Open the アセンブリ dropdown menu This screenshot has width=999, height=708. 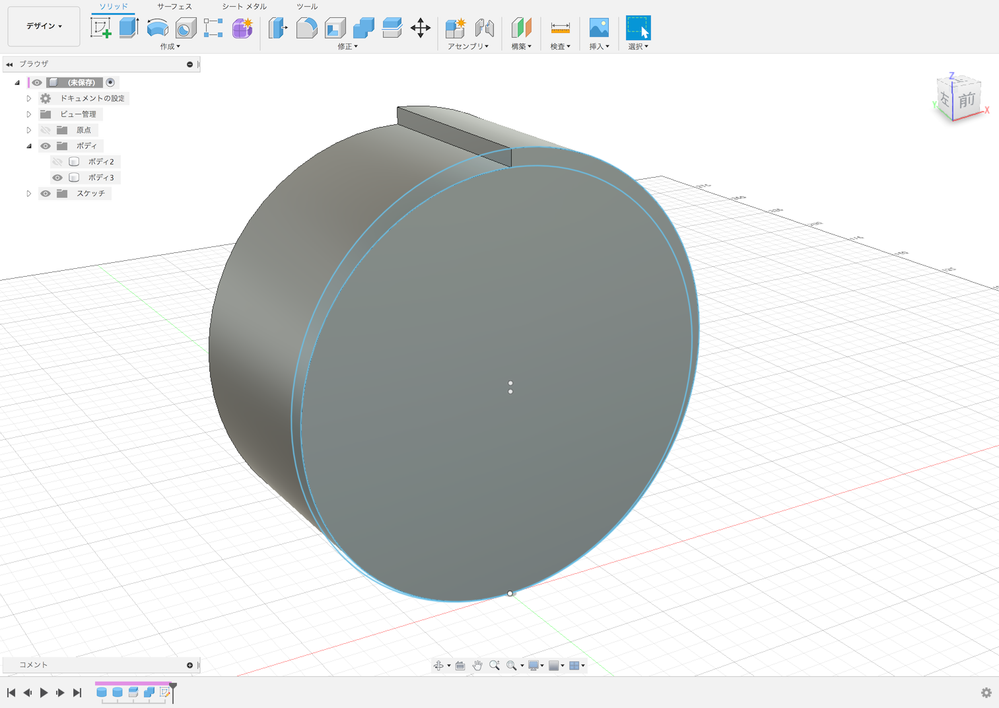[468, 47]
